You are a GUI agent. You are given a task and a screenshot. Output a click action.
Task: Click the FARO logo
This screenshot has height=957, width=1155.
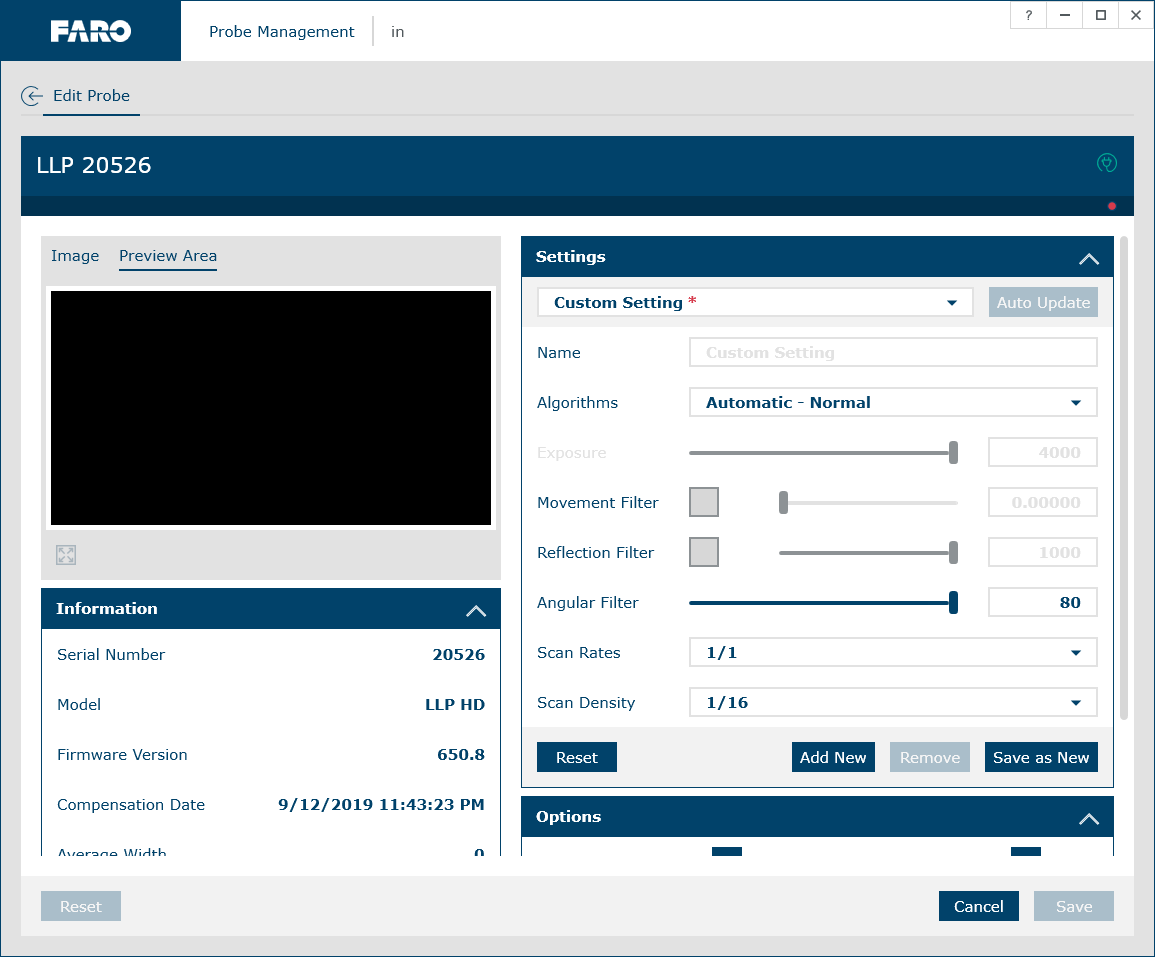90,31
